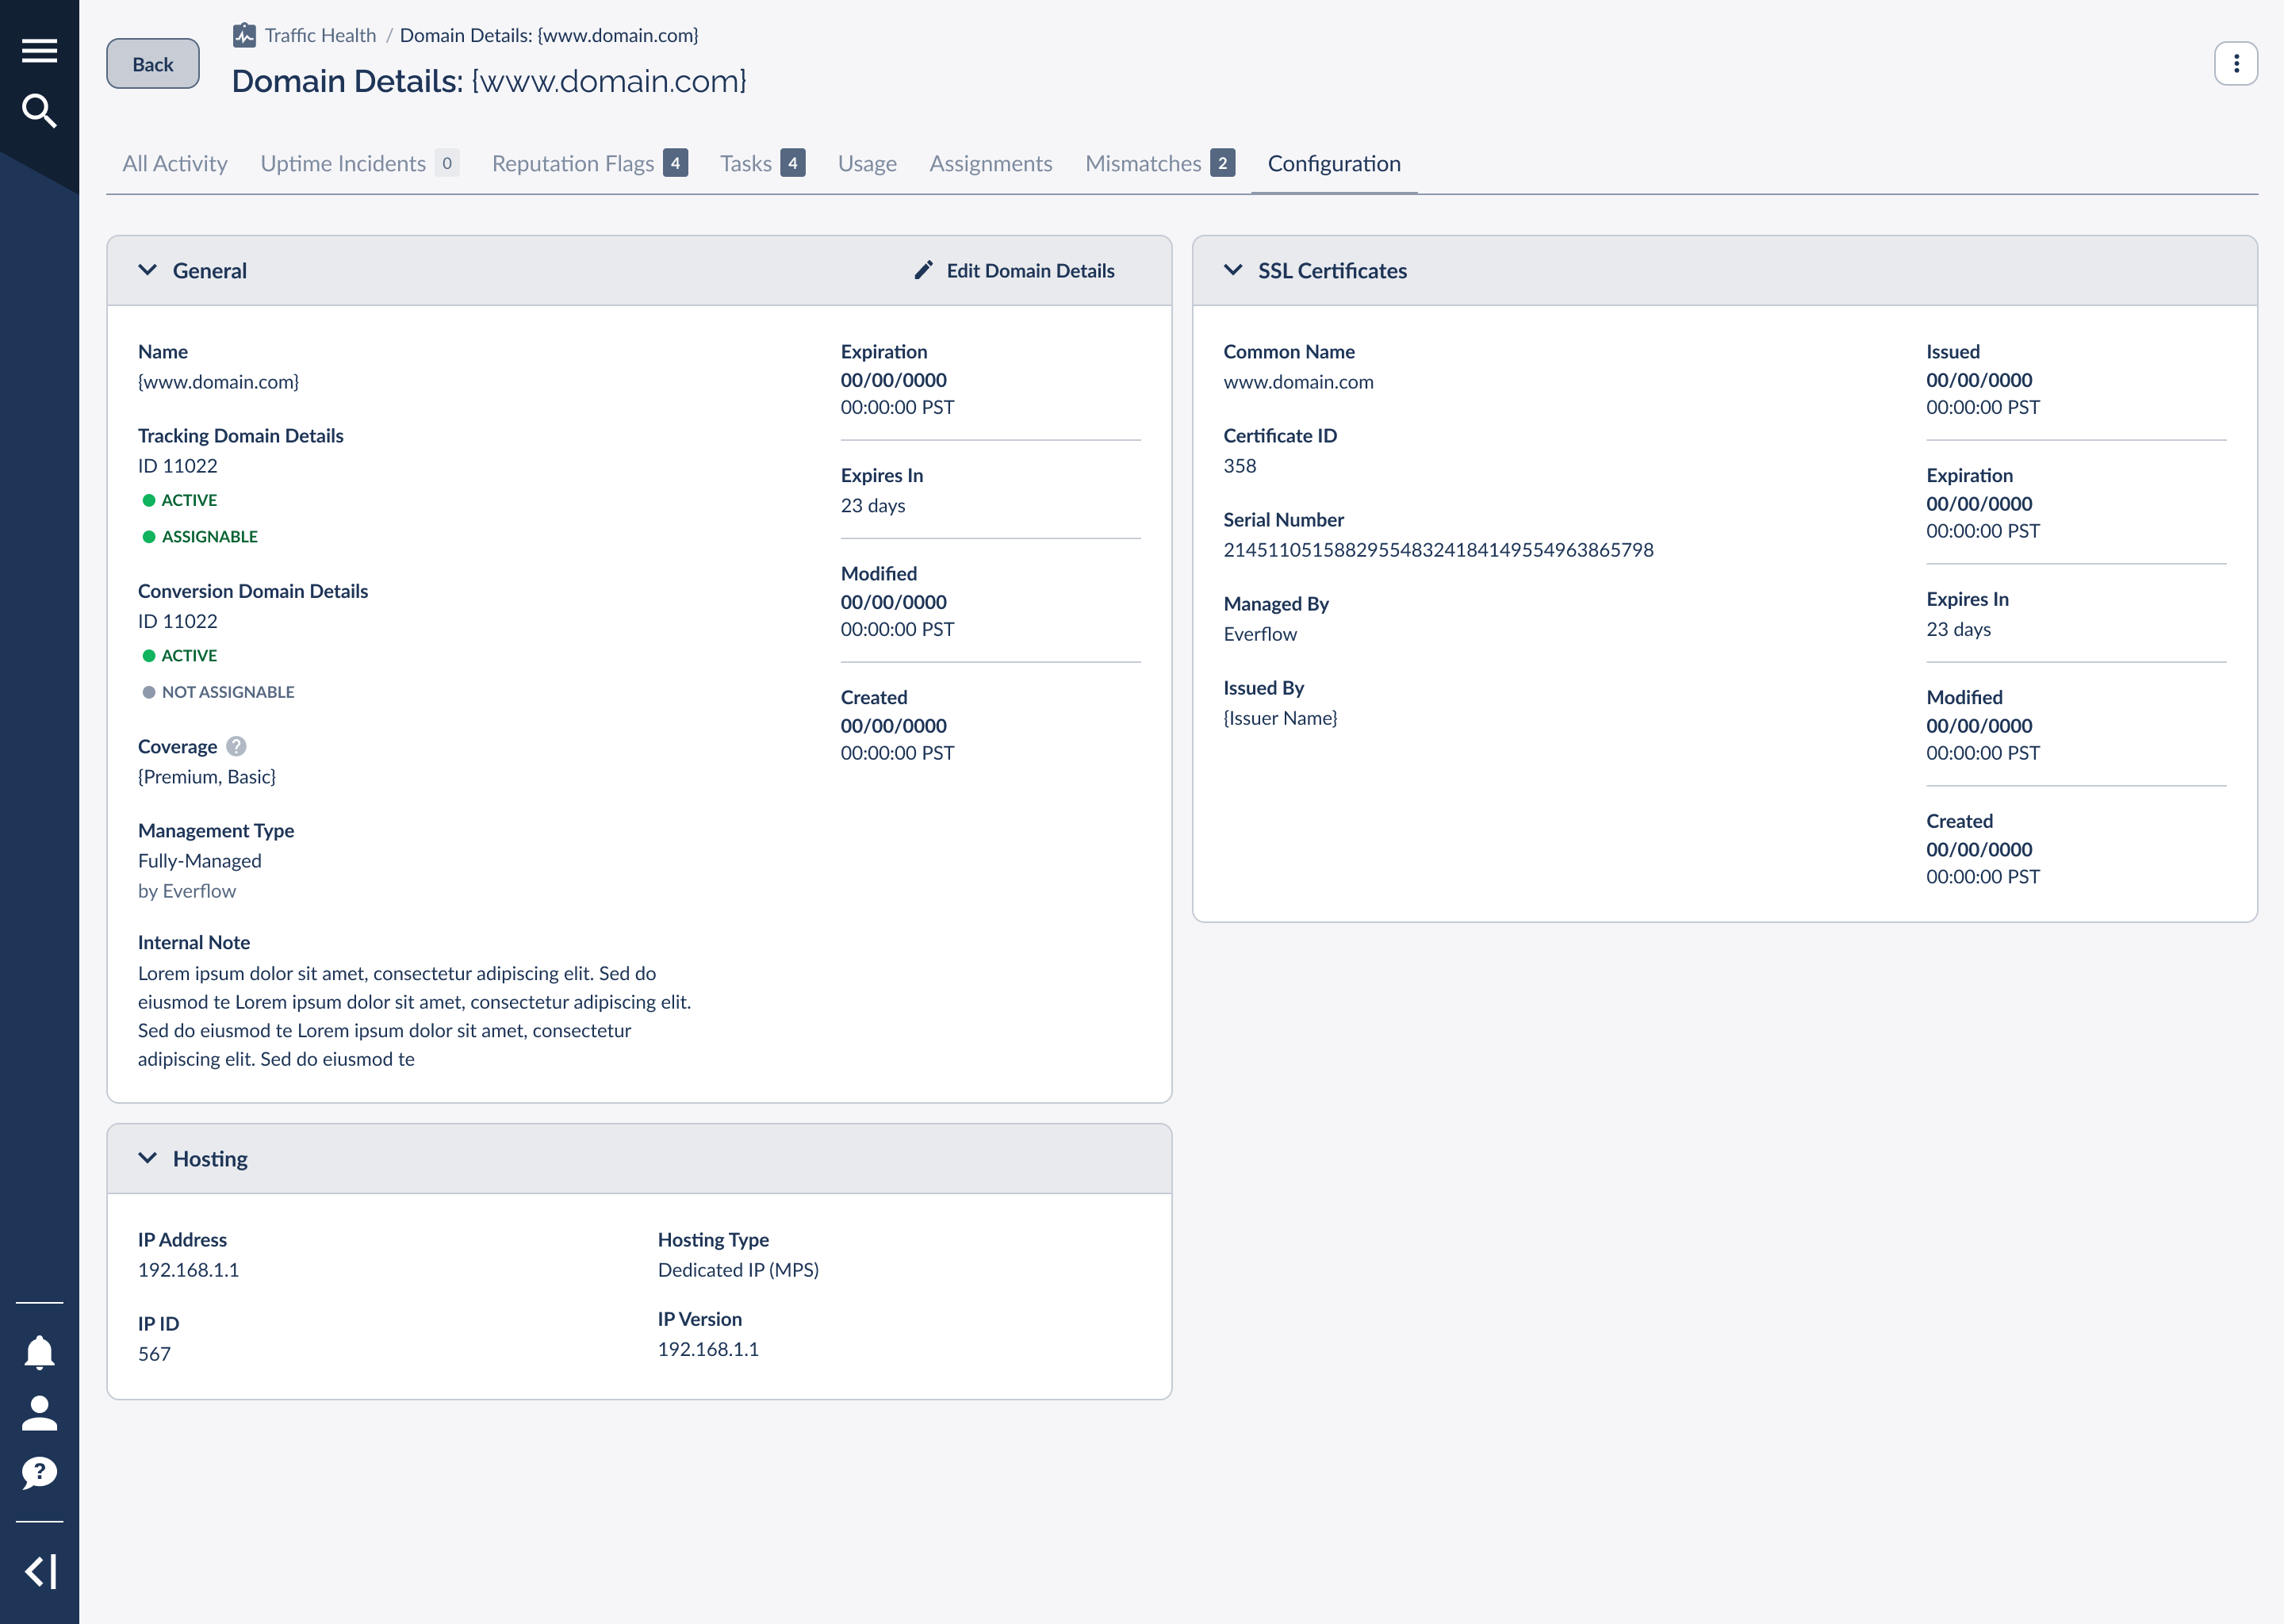Switch to the All Activity tab
This screenshot has height=1624, width=2284.
(x=175, y=163)
